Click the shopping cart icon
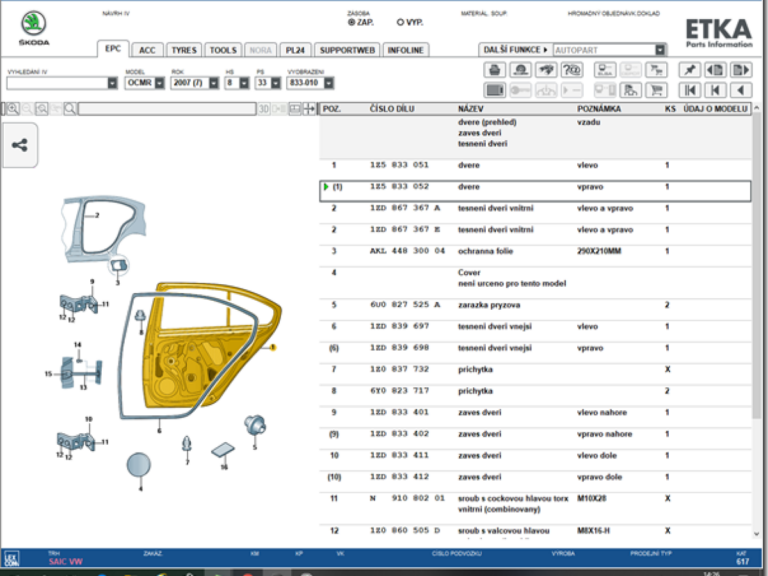This screenshot has height=576, width=768. click(x=656, y=90)
